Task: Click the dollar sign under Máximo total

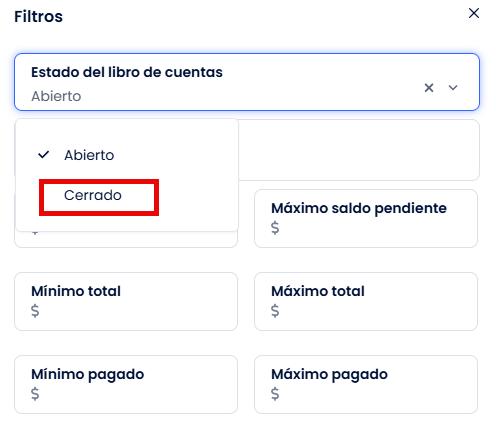Action: (x=275, y=311)
